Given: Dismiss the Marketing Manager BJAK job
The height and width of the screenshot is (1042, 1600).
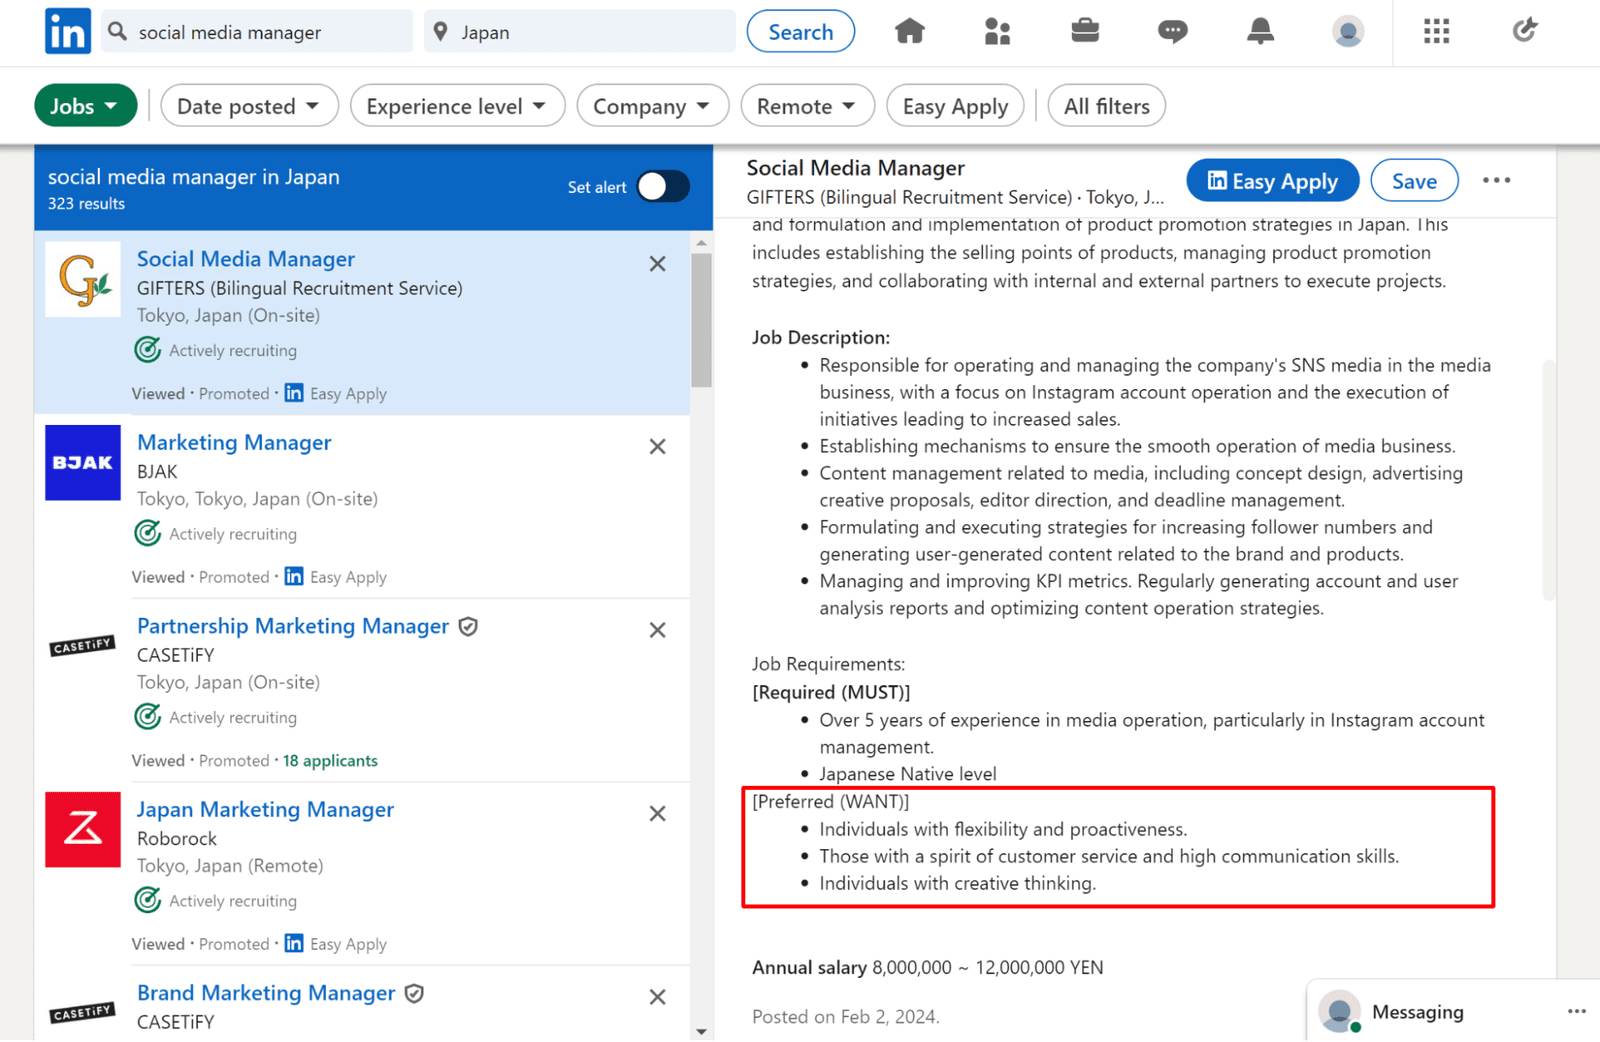Looking at the screenshot, I should pyautogui.click(x=657, y=447).
